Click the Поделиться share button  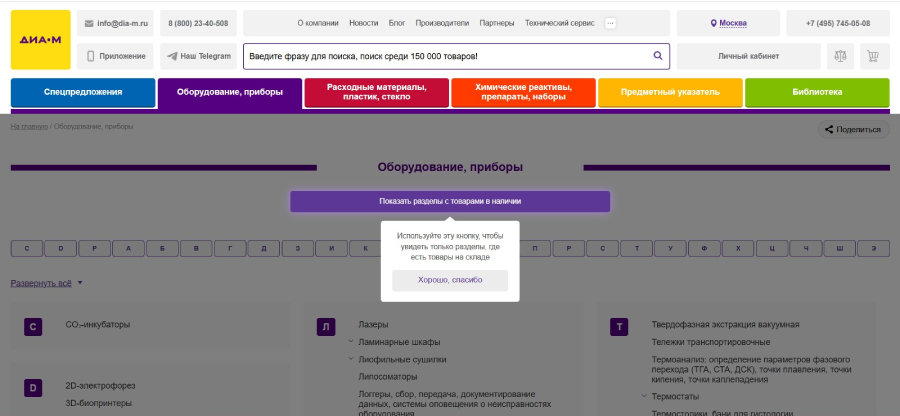click(x=854, y=129)
